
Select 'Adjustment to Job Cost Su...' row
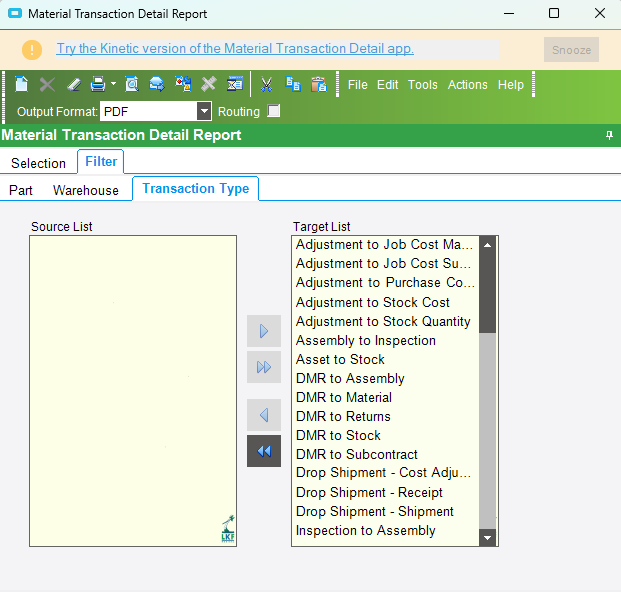point(385,264)
